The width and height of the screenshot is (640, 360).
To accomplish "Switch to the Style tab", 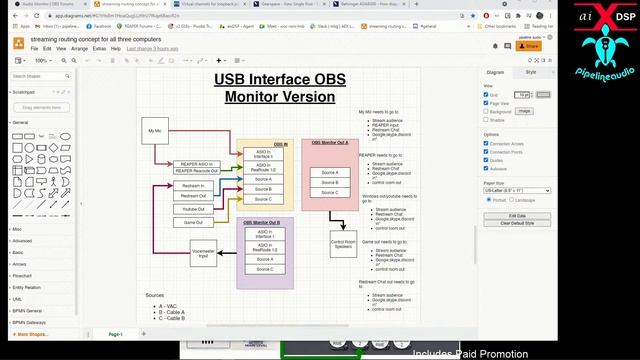I will click(x=531, y=72).
